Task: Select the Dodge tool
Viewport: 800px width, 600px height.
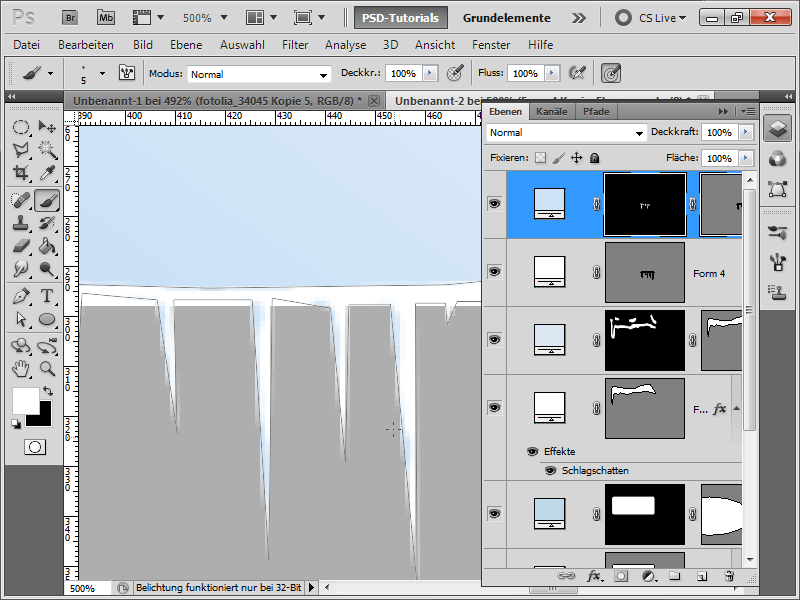Action: pyautogui.click(x=47, y=268)
